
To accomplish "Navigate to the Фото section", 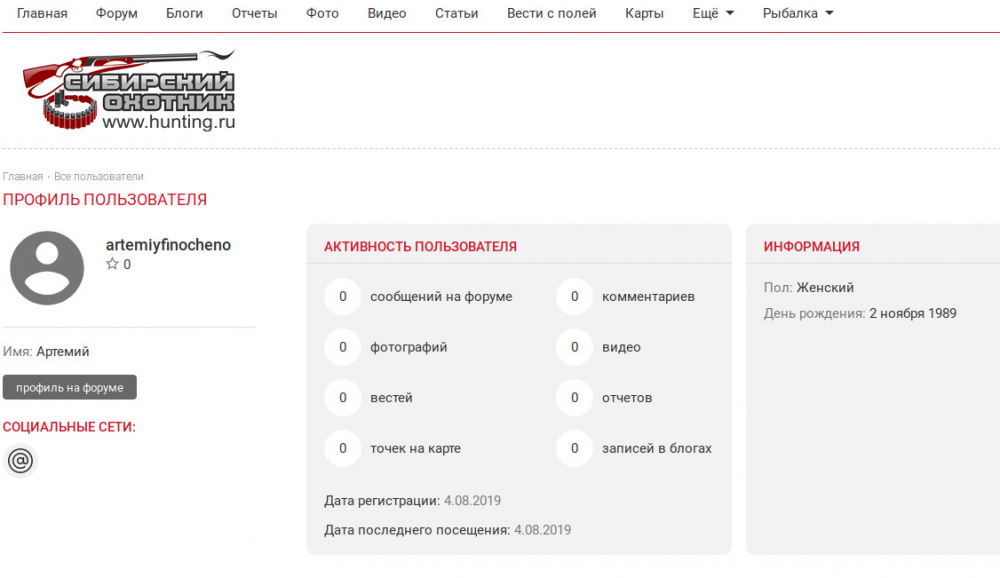I will pos(322,14).
